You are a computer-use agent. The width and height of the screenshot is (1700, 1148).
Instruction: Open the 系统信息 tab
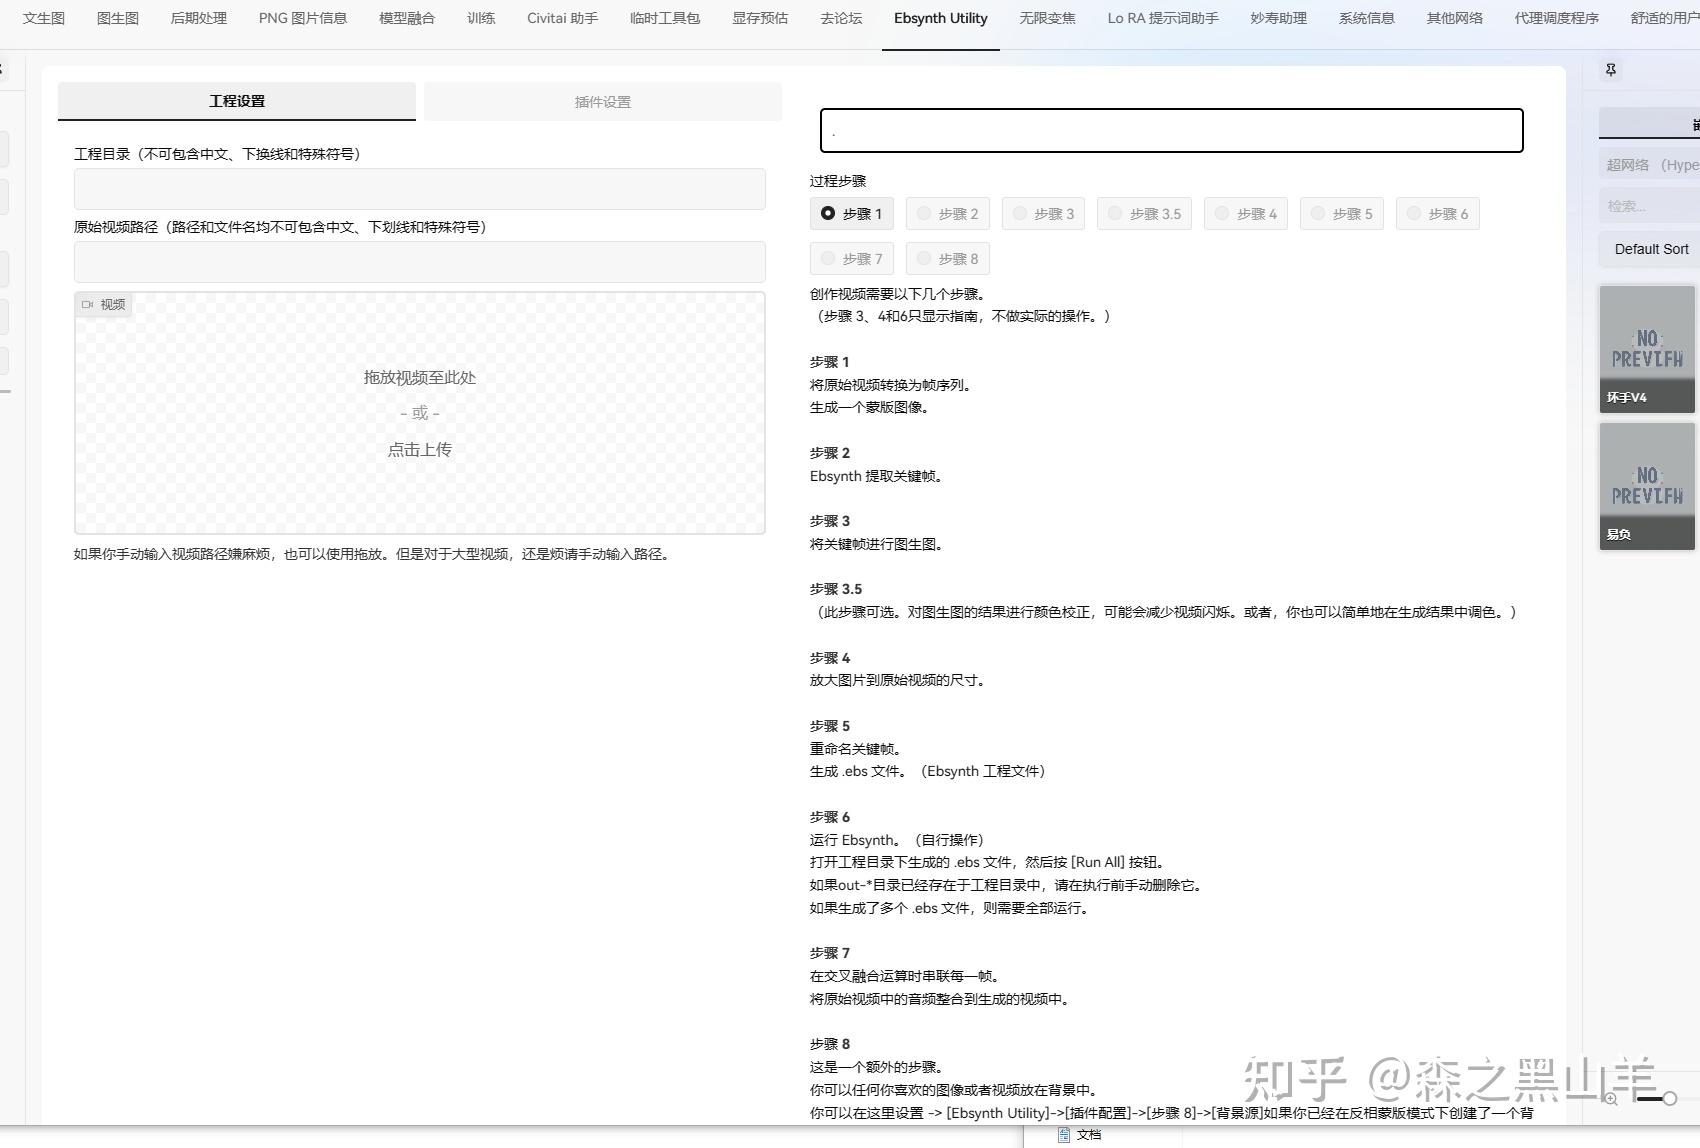pyautogui.click(x=1366, y=17)
